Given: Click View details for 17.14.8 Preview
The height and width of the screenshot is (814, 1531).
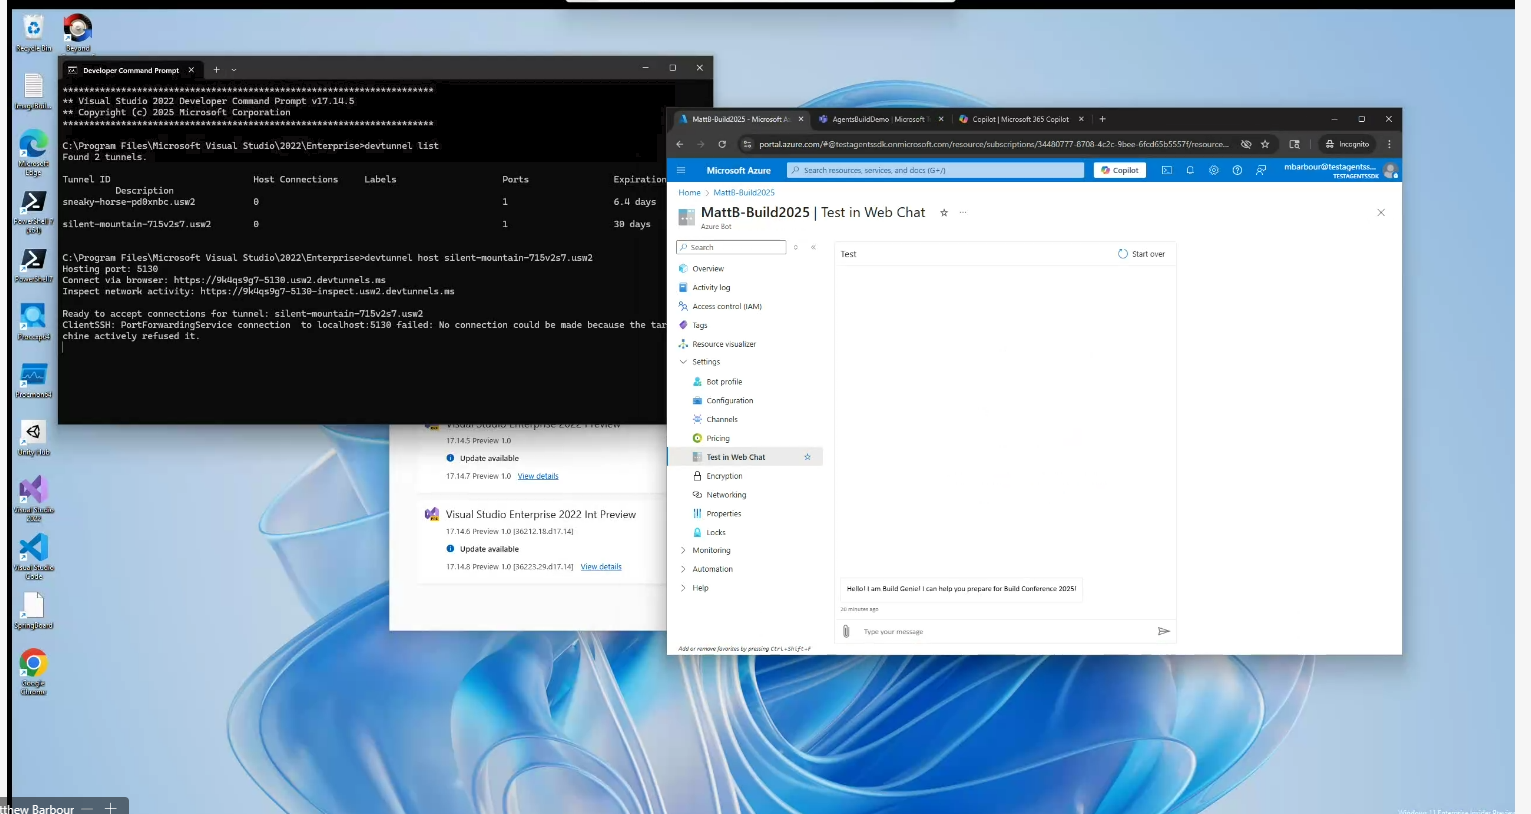Looking at the screenshot, I should (x=601, y=567).
